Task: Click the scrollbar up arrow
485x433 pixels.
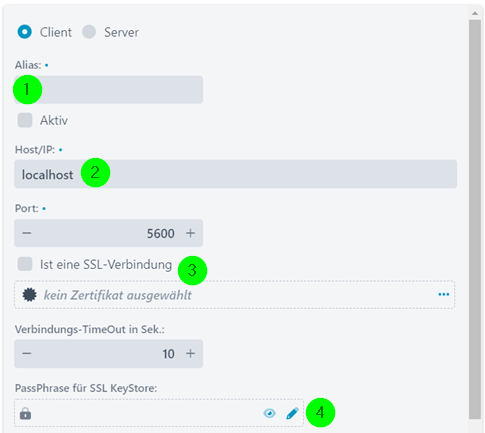Action: (x=475, y=13)
